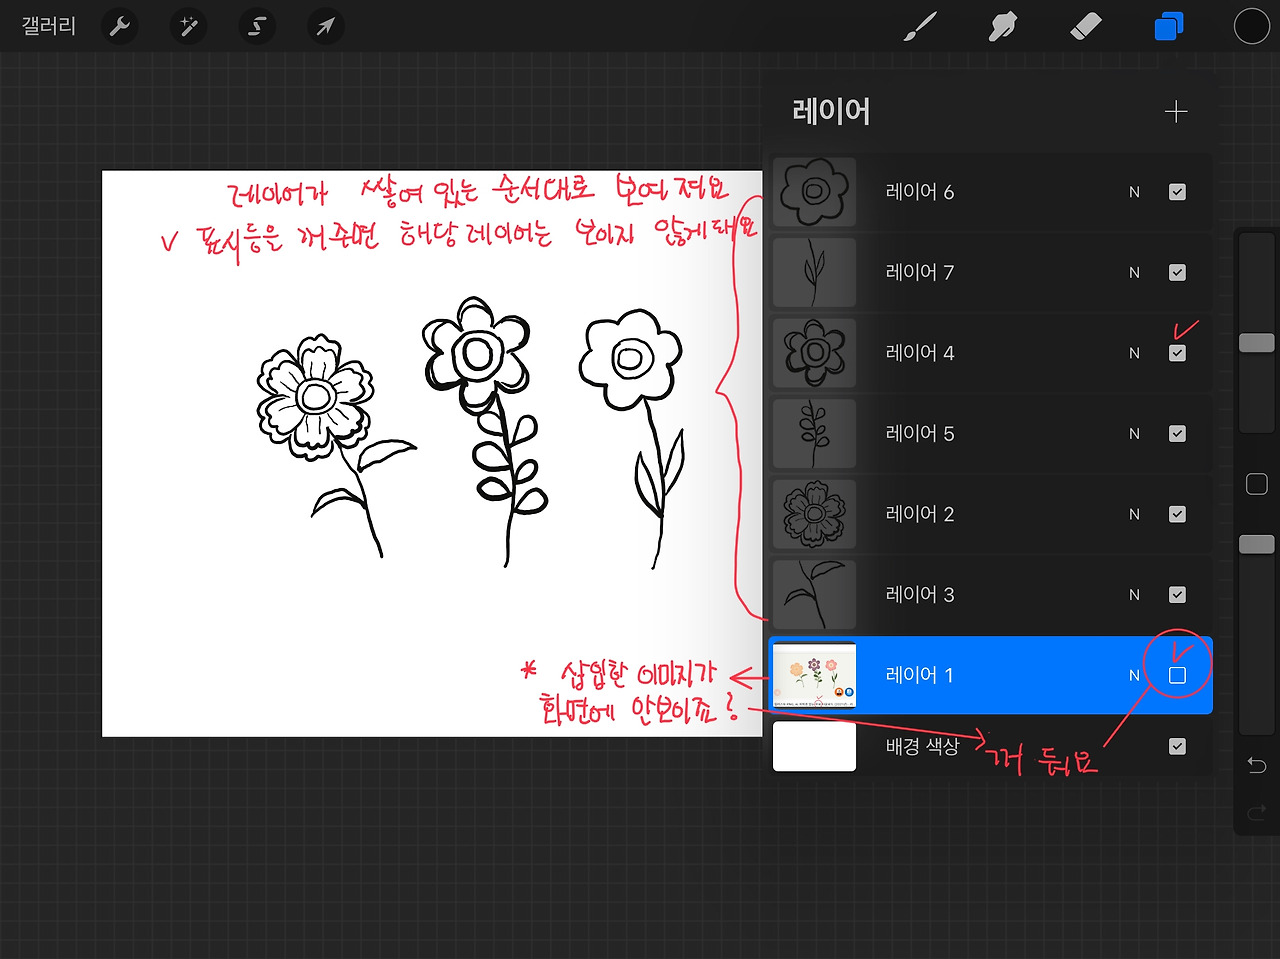Undo the last action
The image size is (1280, 959).
(1257, 766)
